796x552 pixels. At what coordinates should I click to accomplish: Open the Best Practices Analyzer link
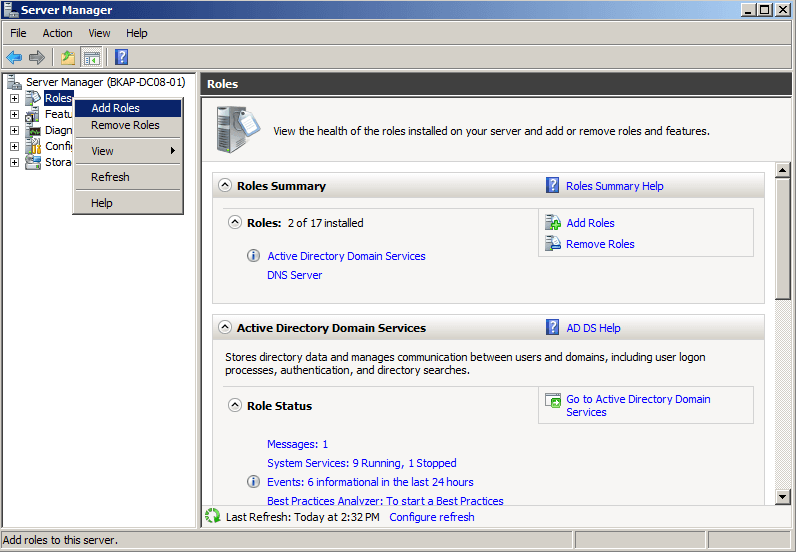coord(385,500)
